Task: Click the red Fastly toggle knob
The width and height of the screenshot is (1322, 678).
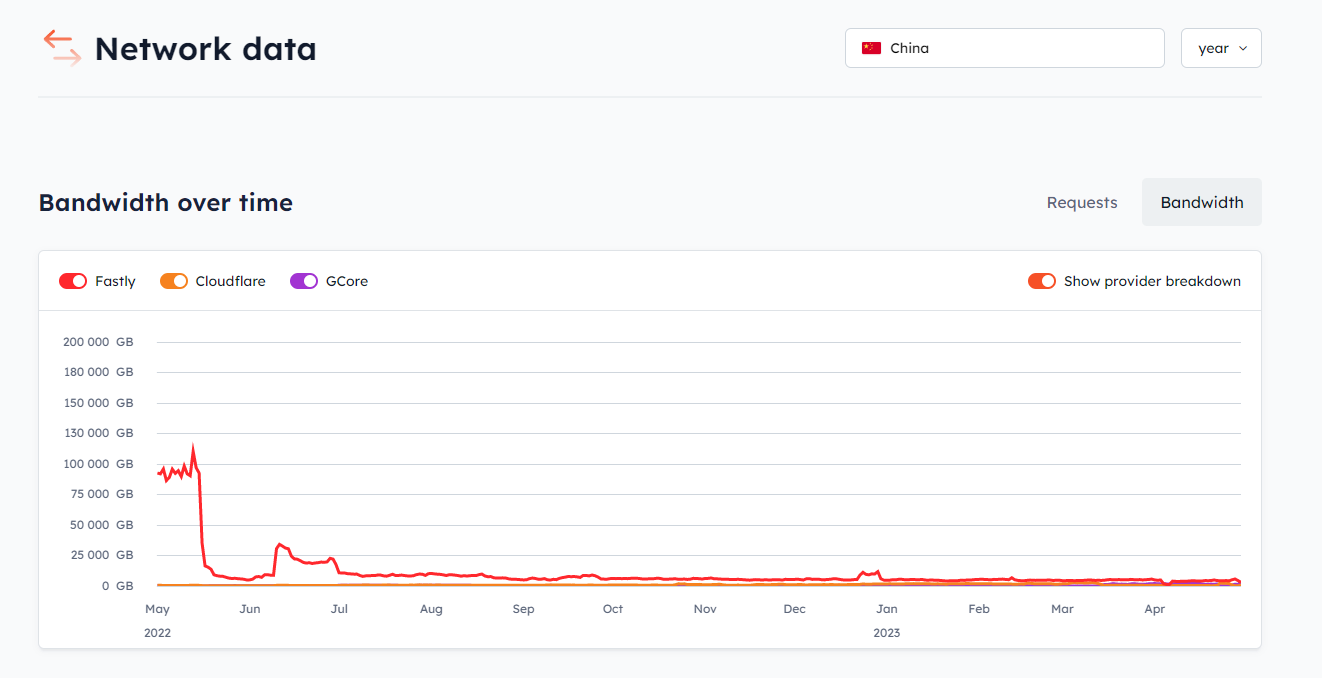Action: click(x=79, y=281)
